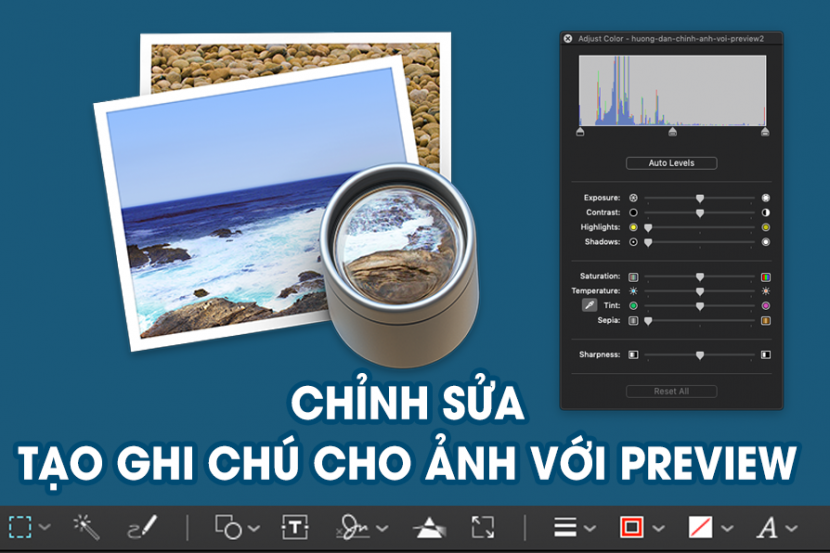Click the Tint eyedropper button

pyautogui.click(x=589, y=305)
